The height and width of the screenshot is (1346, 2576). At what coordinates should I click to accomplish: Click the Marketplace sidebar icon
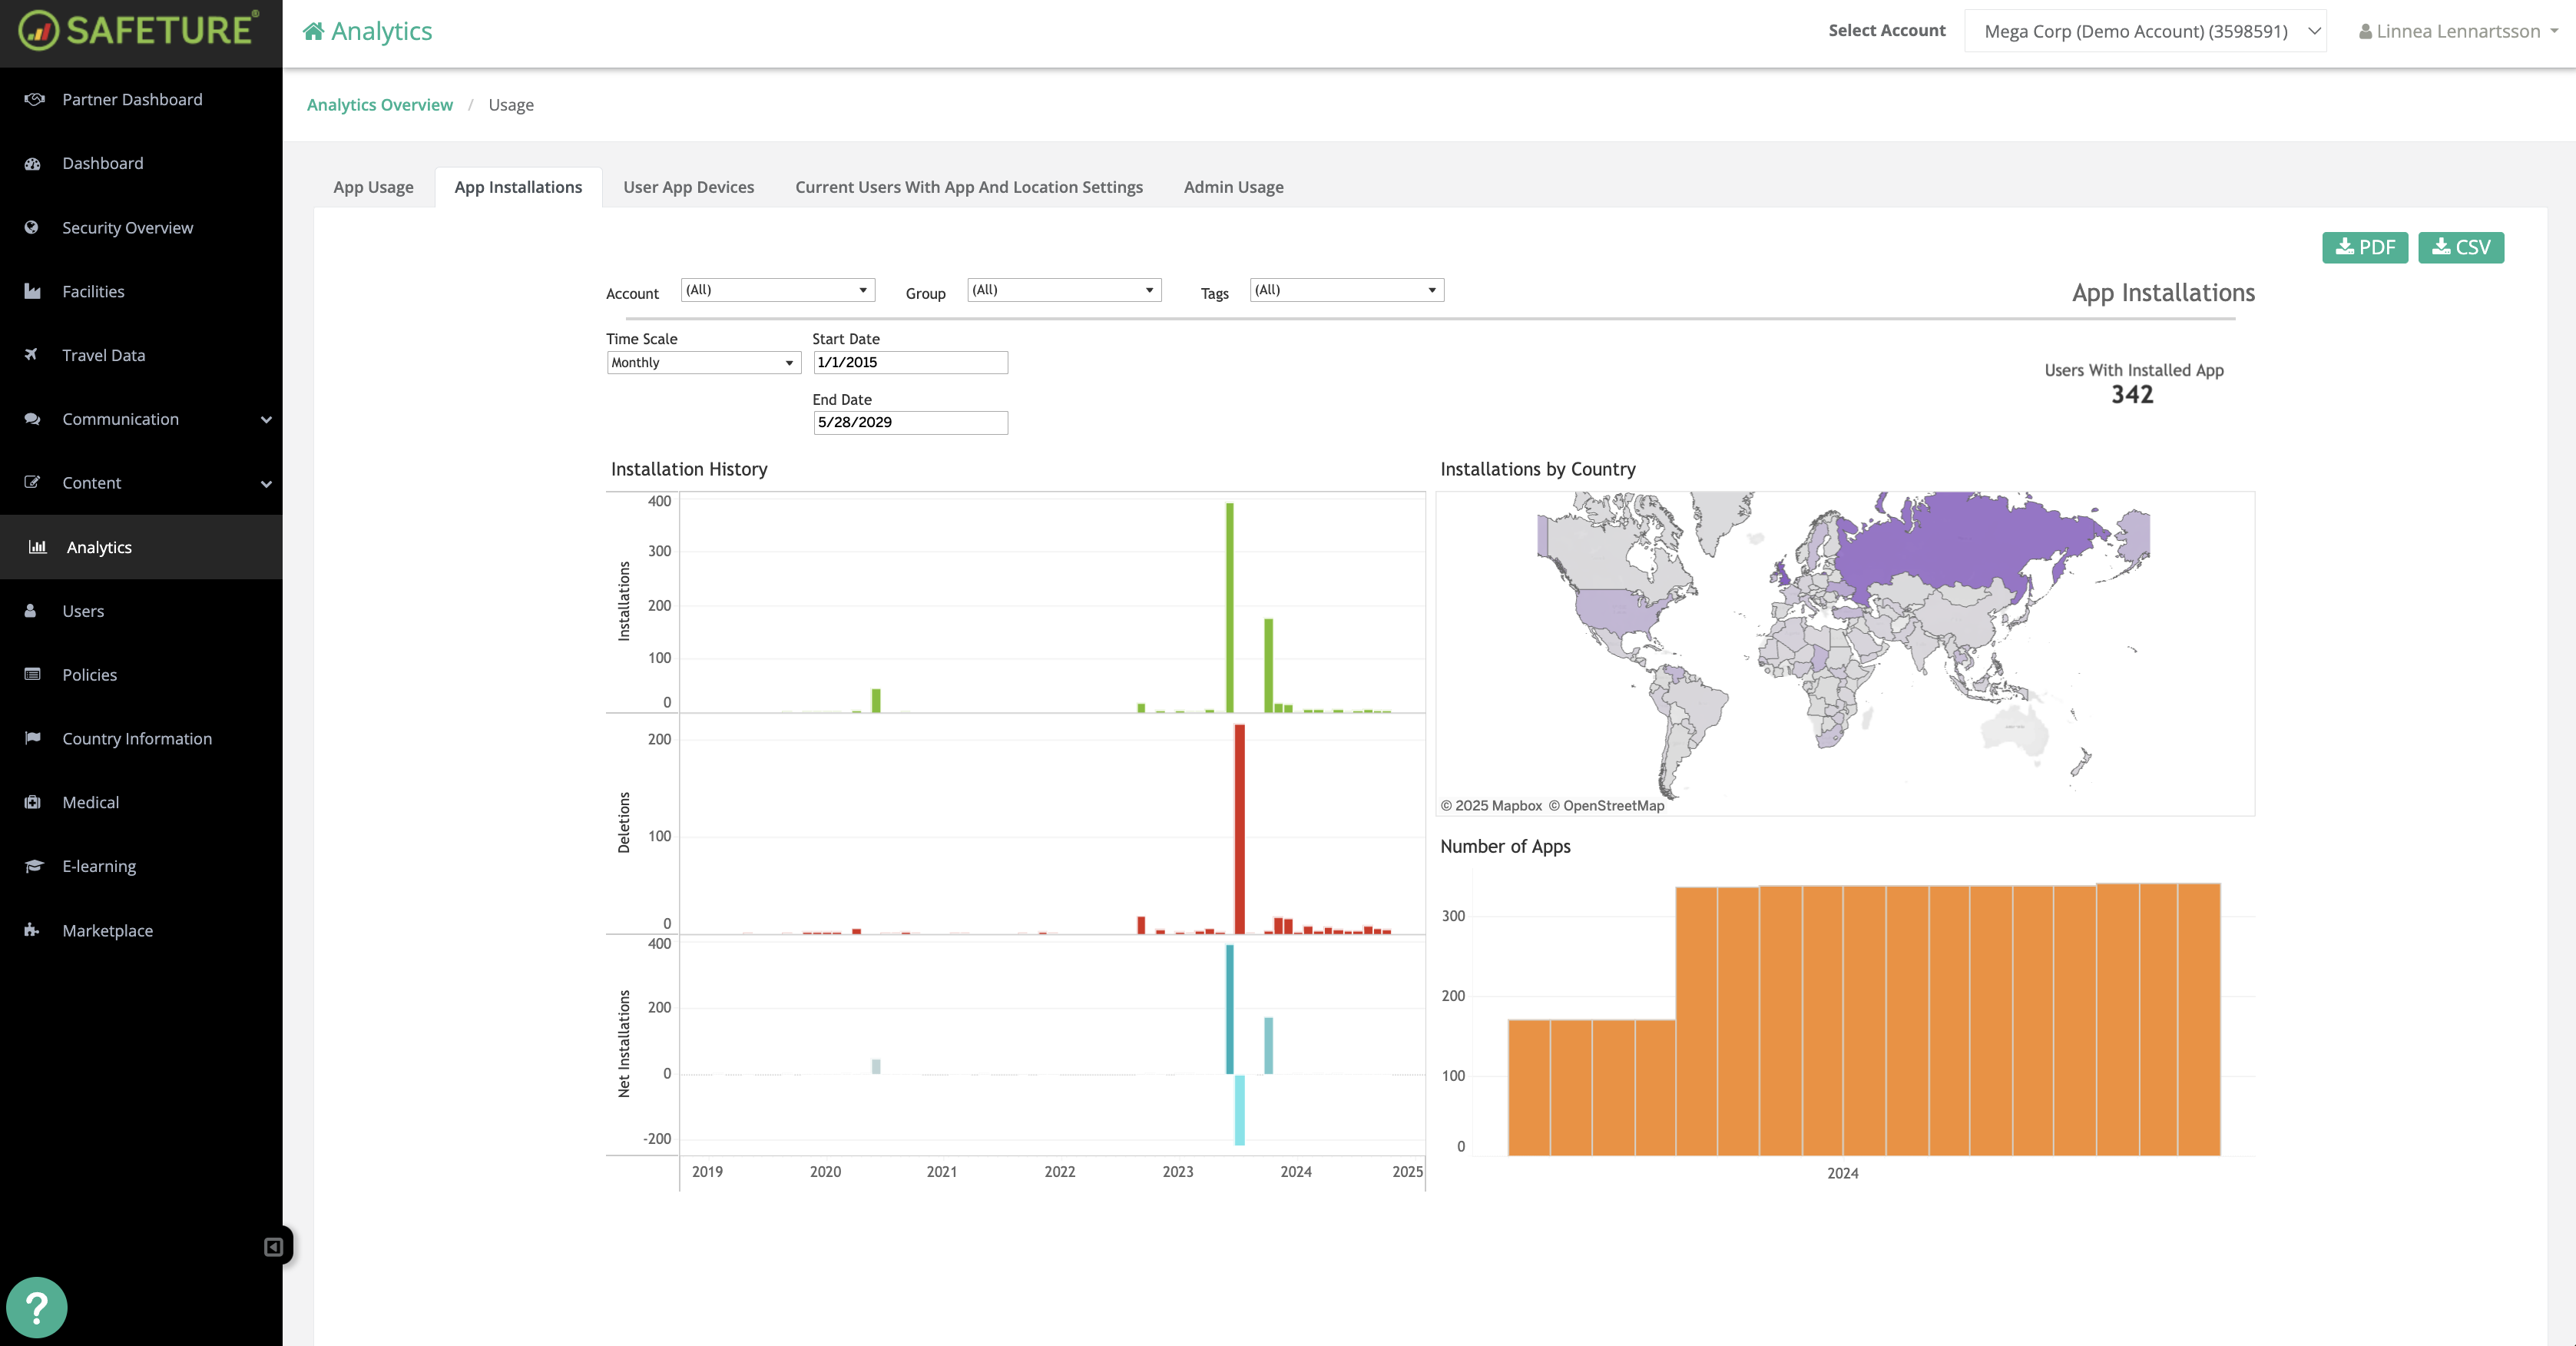click(x=33, y=930)
